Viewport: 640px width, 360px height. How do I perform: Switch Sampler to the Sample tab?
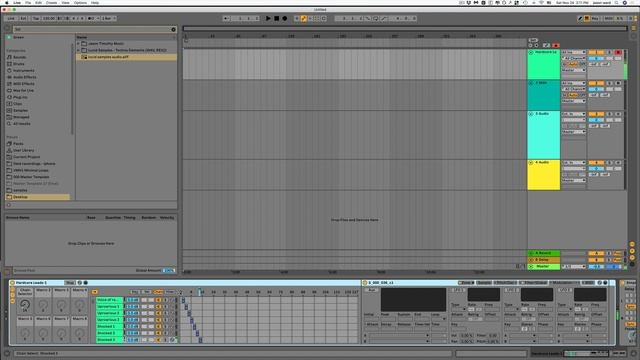[x=484, y=282]
